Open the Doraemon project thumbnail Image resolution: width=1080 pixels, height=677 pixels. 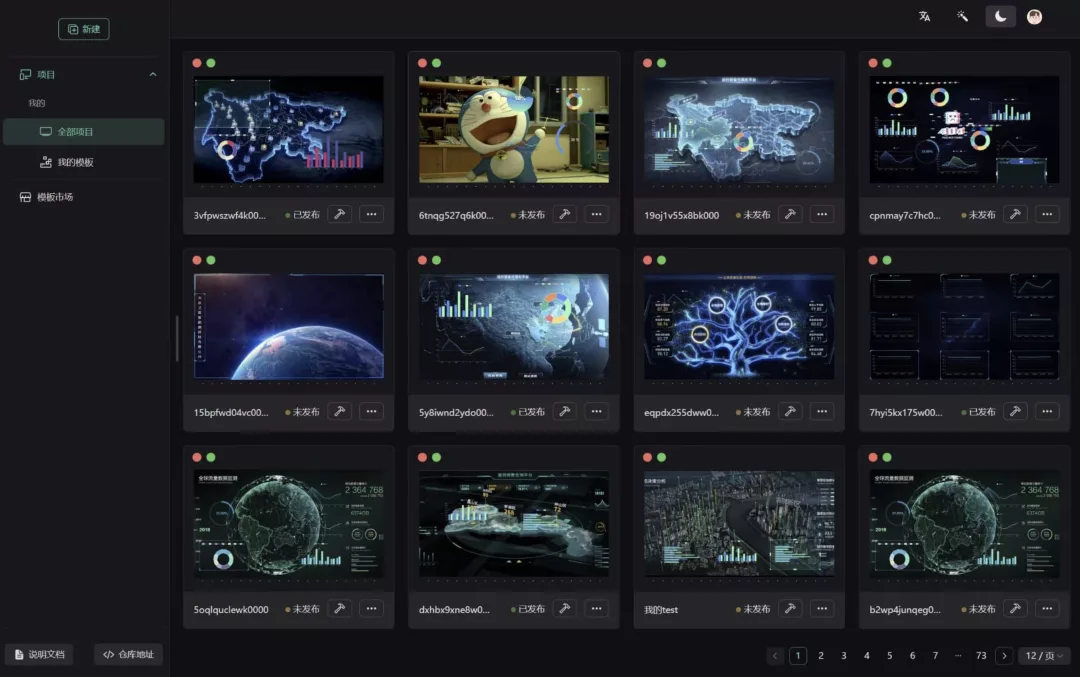click(513, 130)
